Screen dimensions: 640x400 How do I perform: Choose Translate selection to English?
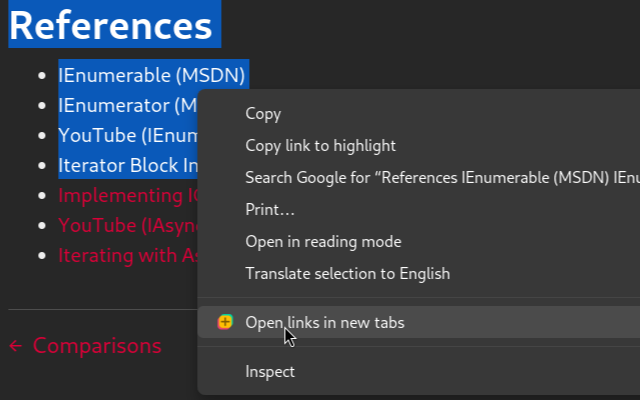(x=347, y=274)
